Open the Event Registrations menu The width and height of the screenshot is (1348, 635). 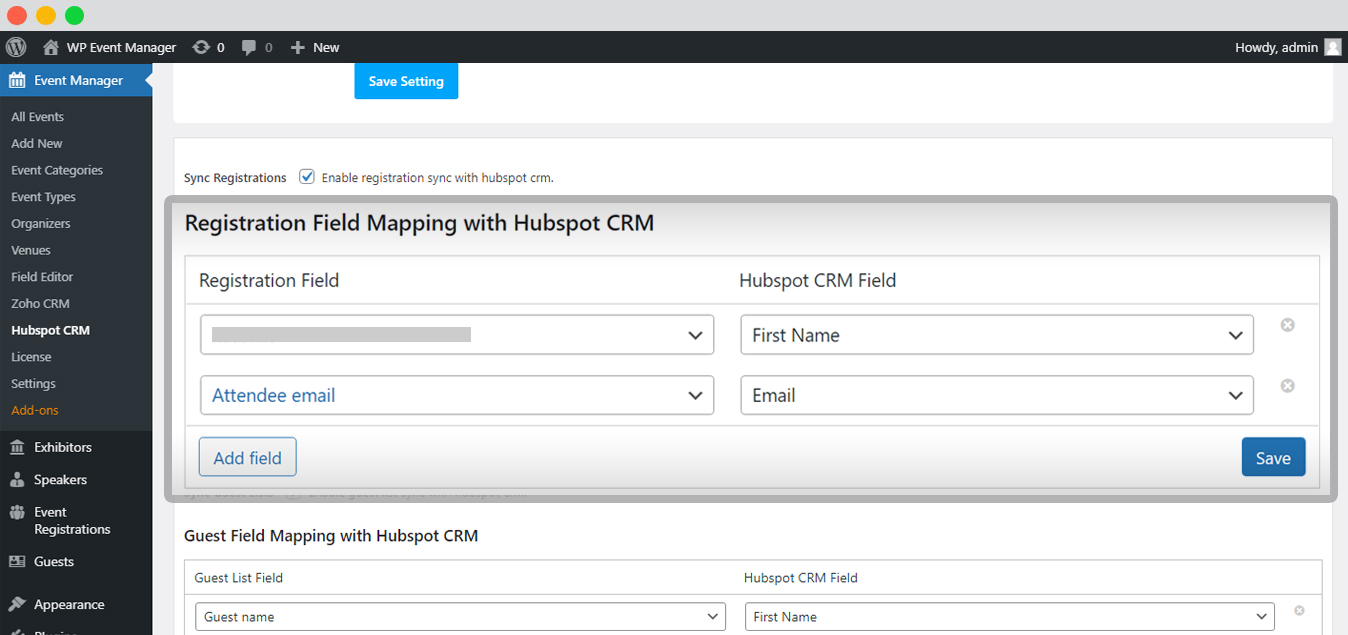pyautogui.click(x=76, y=521)
